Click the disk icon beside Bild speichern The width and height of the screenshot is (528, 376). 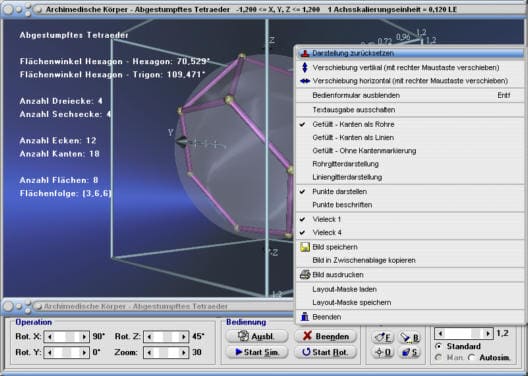[305, 247]
